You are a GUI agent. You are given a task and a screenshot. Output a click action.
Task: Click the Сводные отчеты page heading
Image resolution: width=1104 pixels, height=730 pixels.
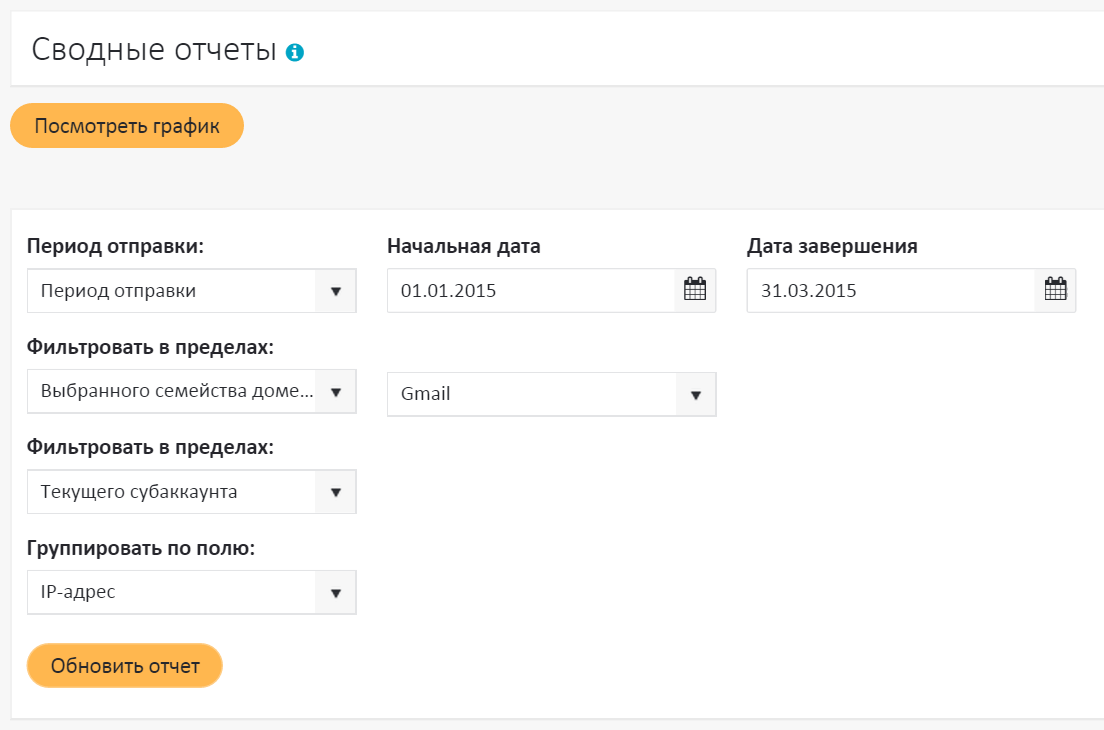click(154, 50)
